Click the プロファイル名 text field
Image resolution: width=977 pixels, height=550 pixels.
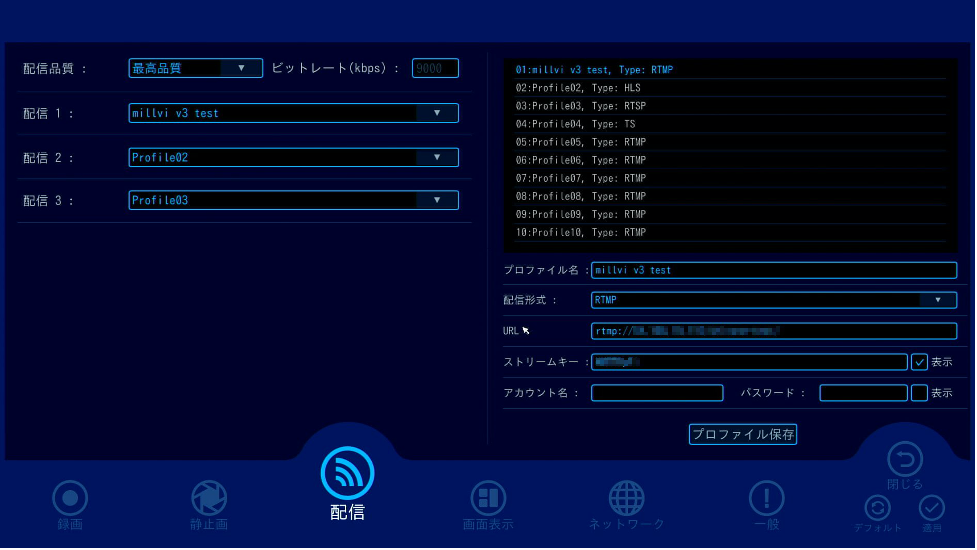pos(773,270)
